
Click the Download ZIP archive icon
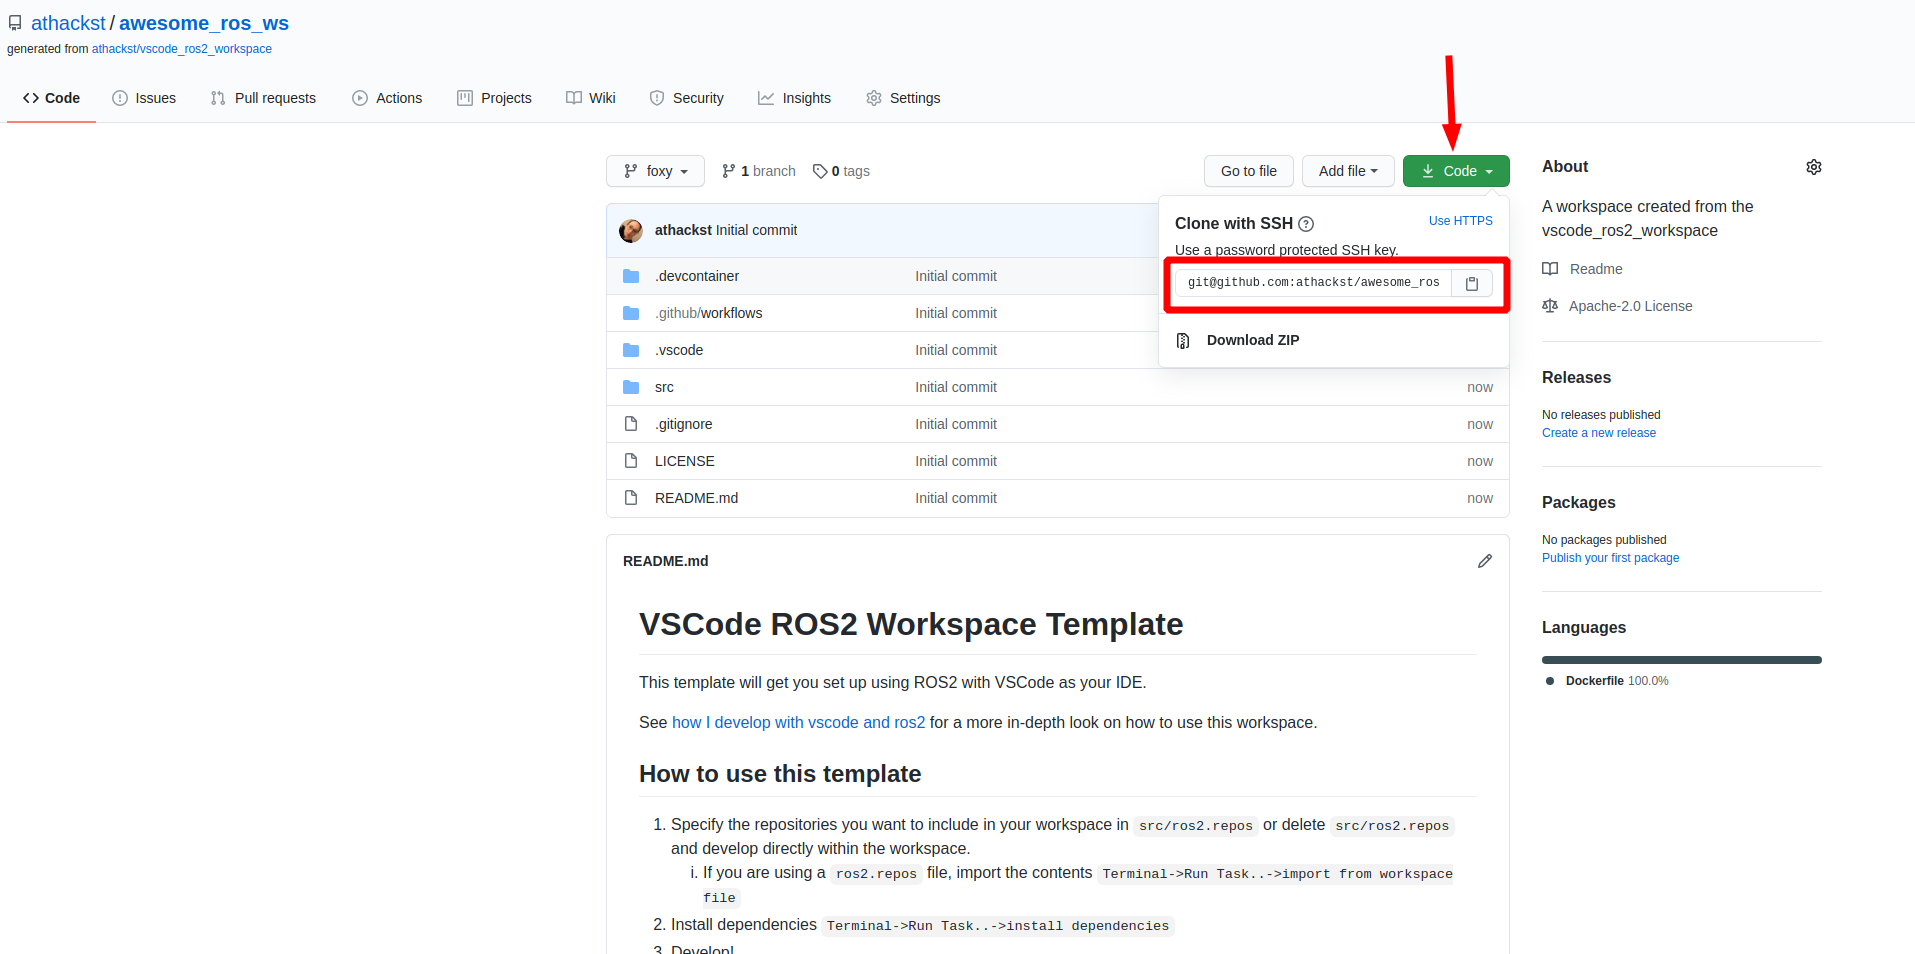1183,341
